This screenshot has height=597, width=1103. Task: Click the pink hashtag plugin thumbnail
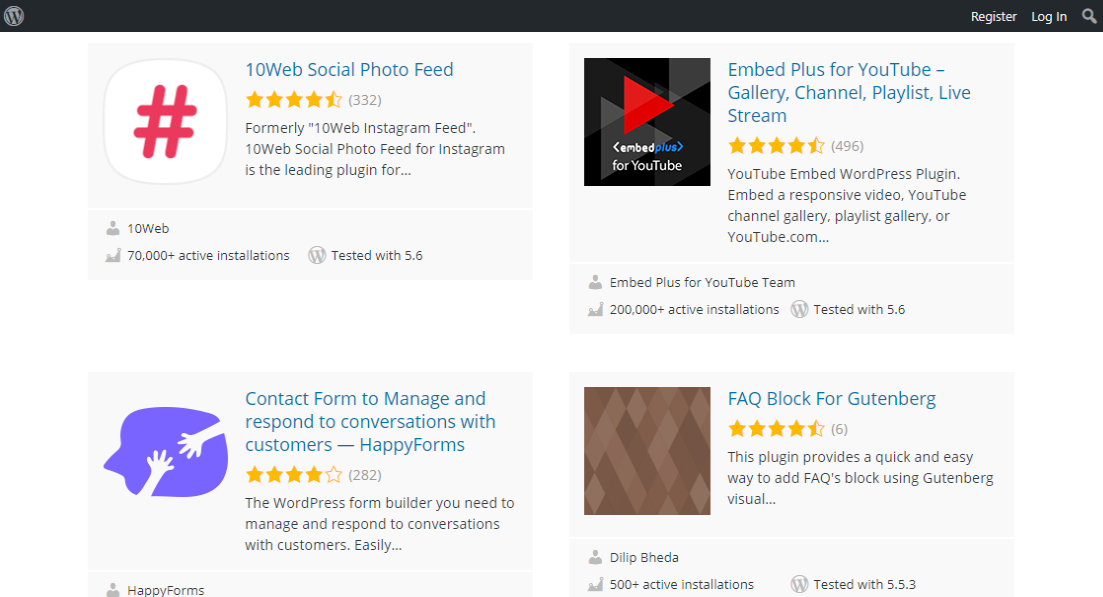tap(165, 122)
